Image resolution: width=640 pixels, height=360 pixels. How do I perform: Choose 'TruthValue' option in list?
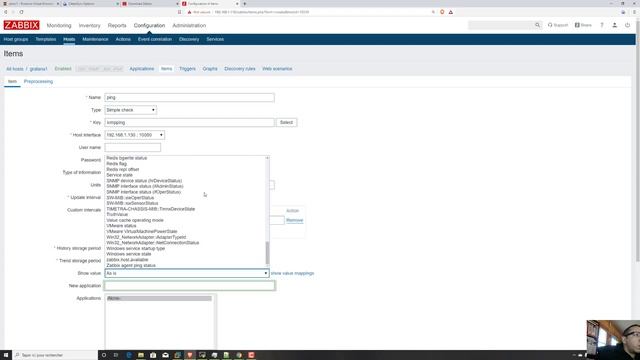(x=117, y=214)
